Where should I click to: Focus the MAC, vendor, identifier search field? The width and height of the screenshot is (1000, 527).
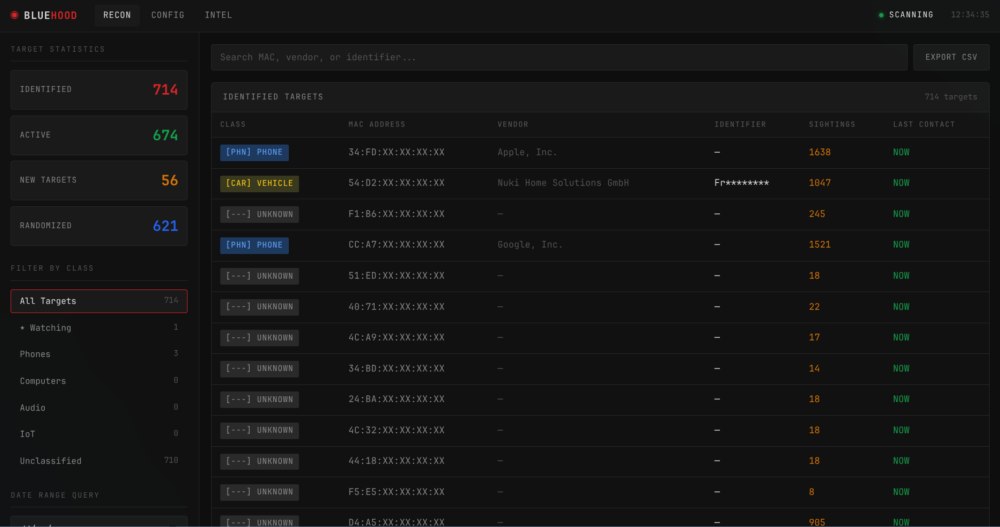click(558, 57)
